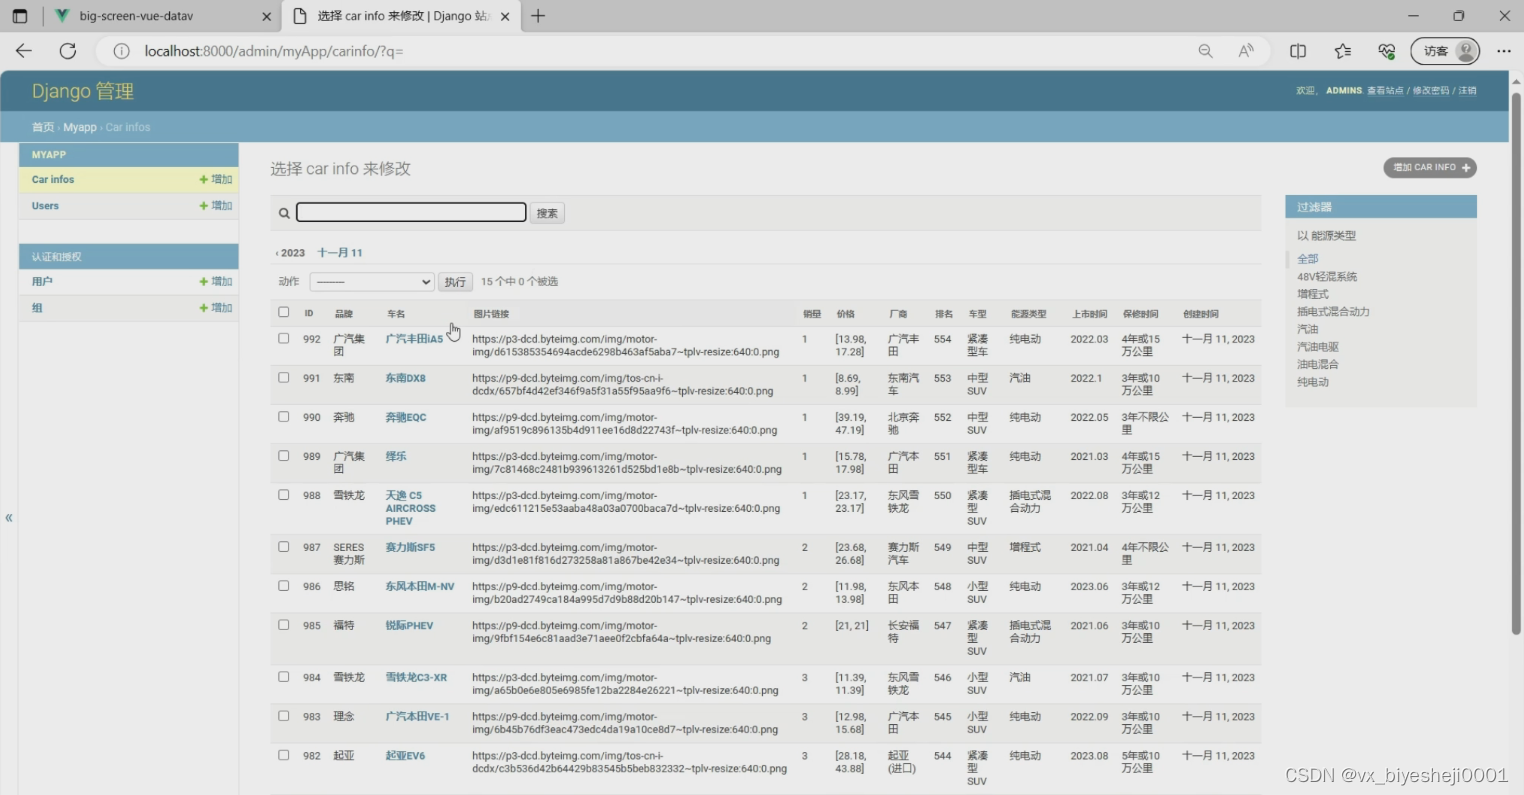
Task: Filter by 油电混合
Action: [1318, 364]
